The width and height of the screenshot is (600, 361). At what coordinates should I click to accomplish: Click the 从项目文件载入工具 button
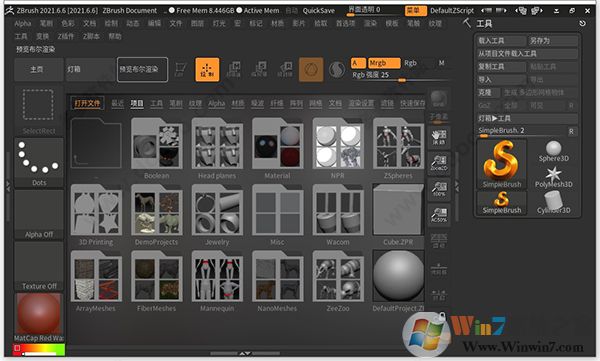527,54
